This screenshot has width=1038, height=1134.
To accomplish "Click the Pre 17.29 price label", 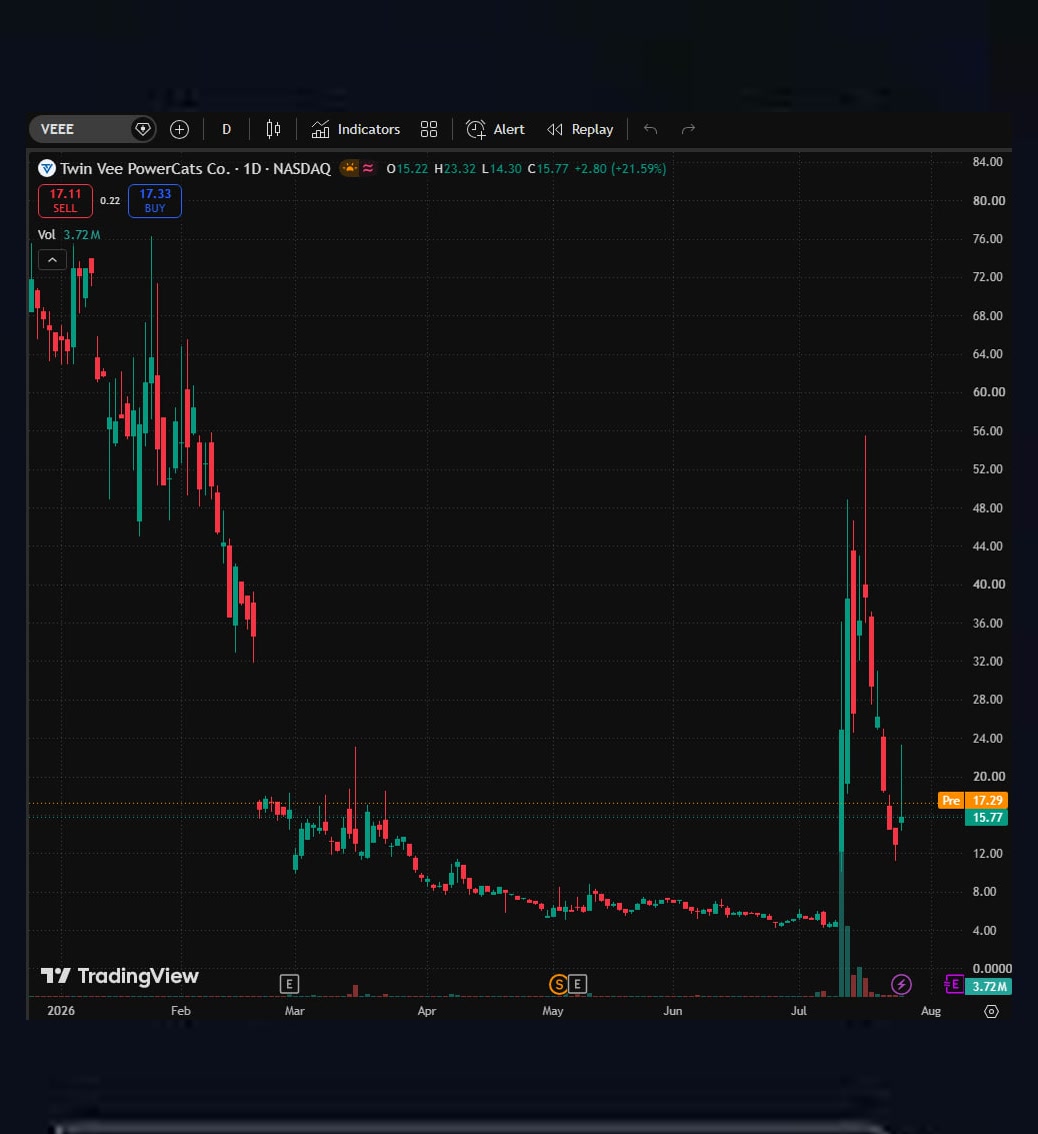I will click(x=973, y=800).
